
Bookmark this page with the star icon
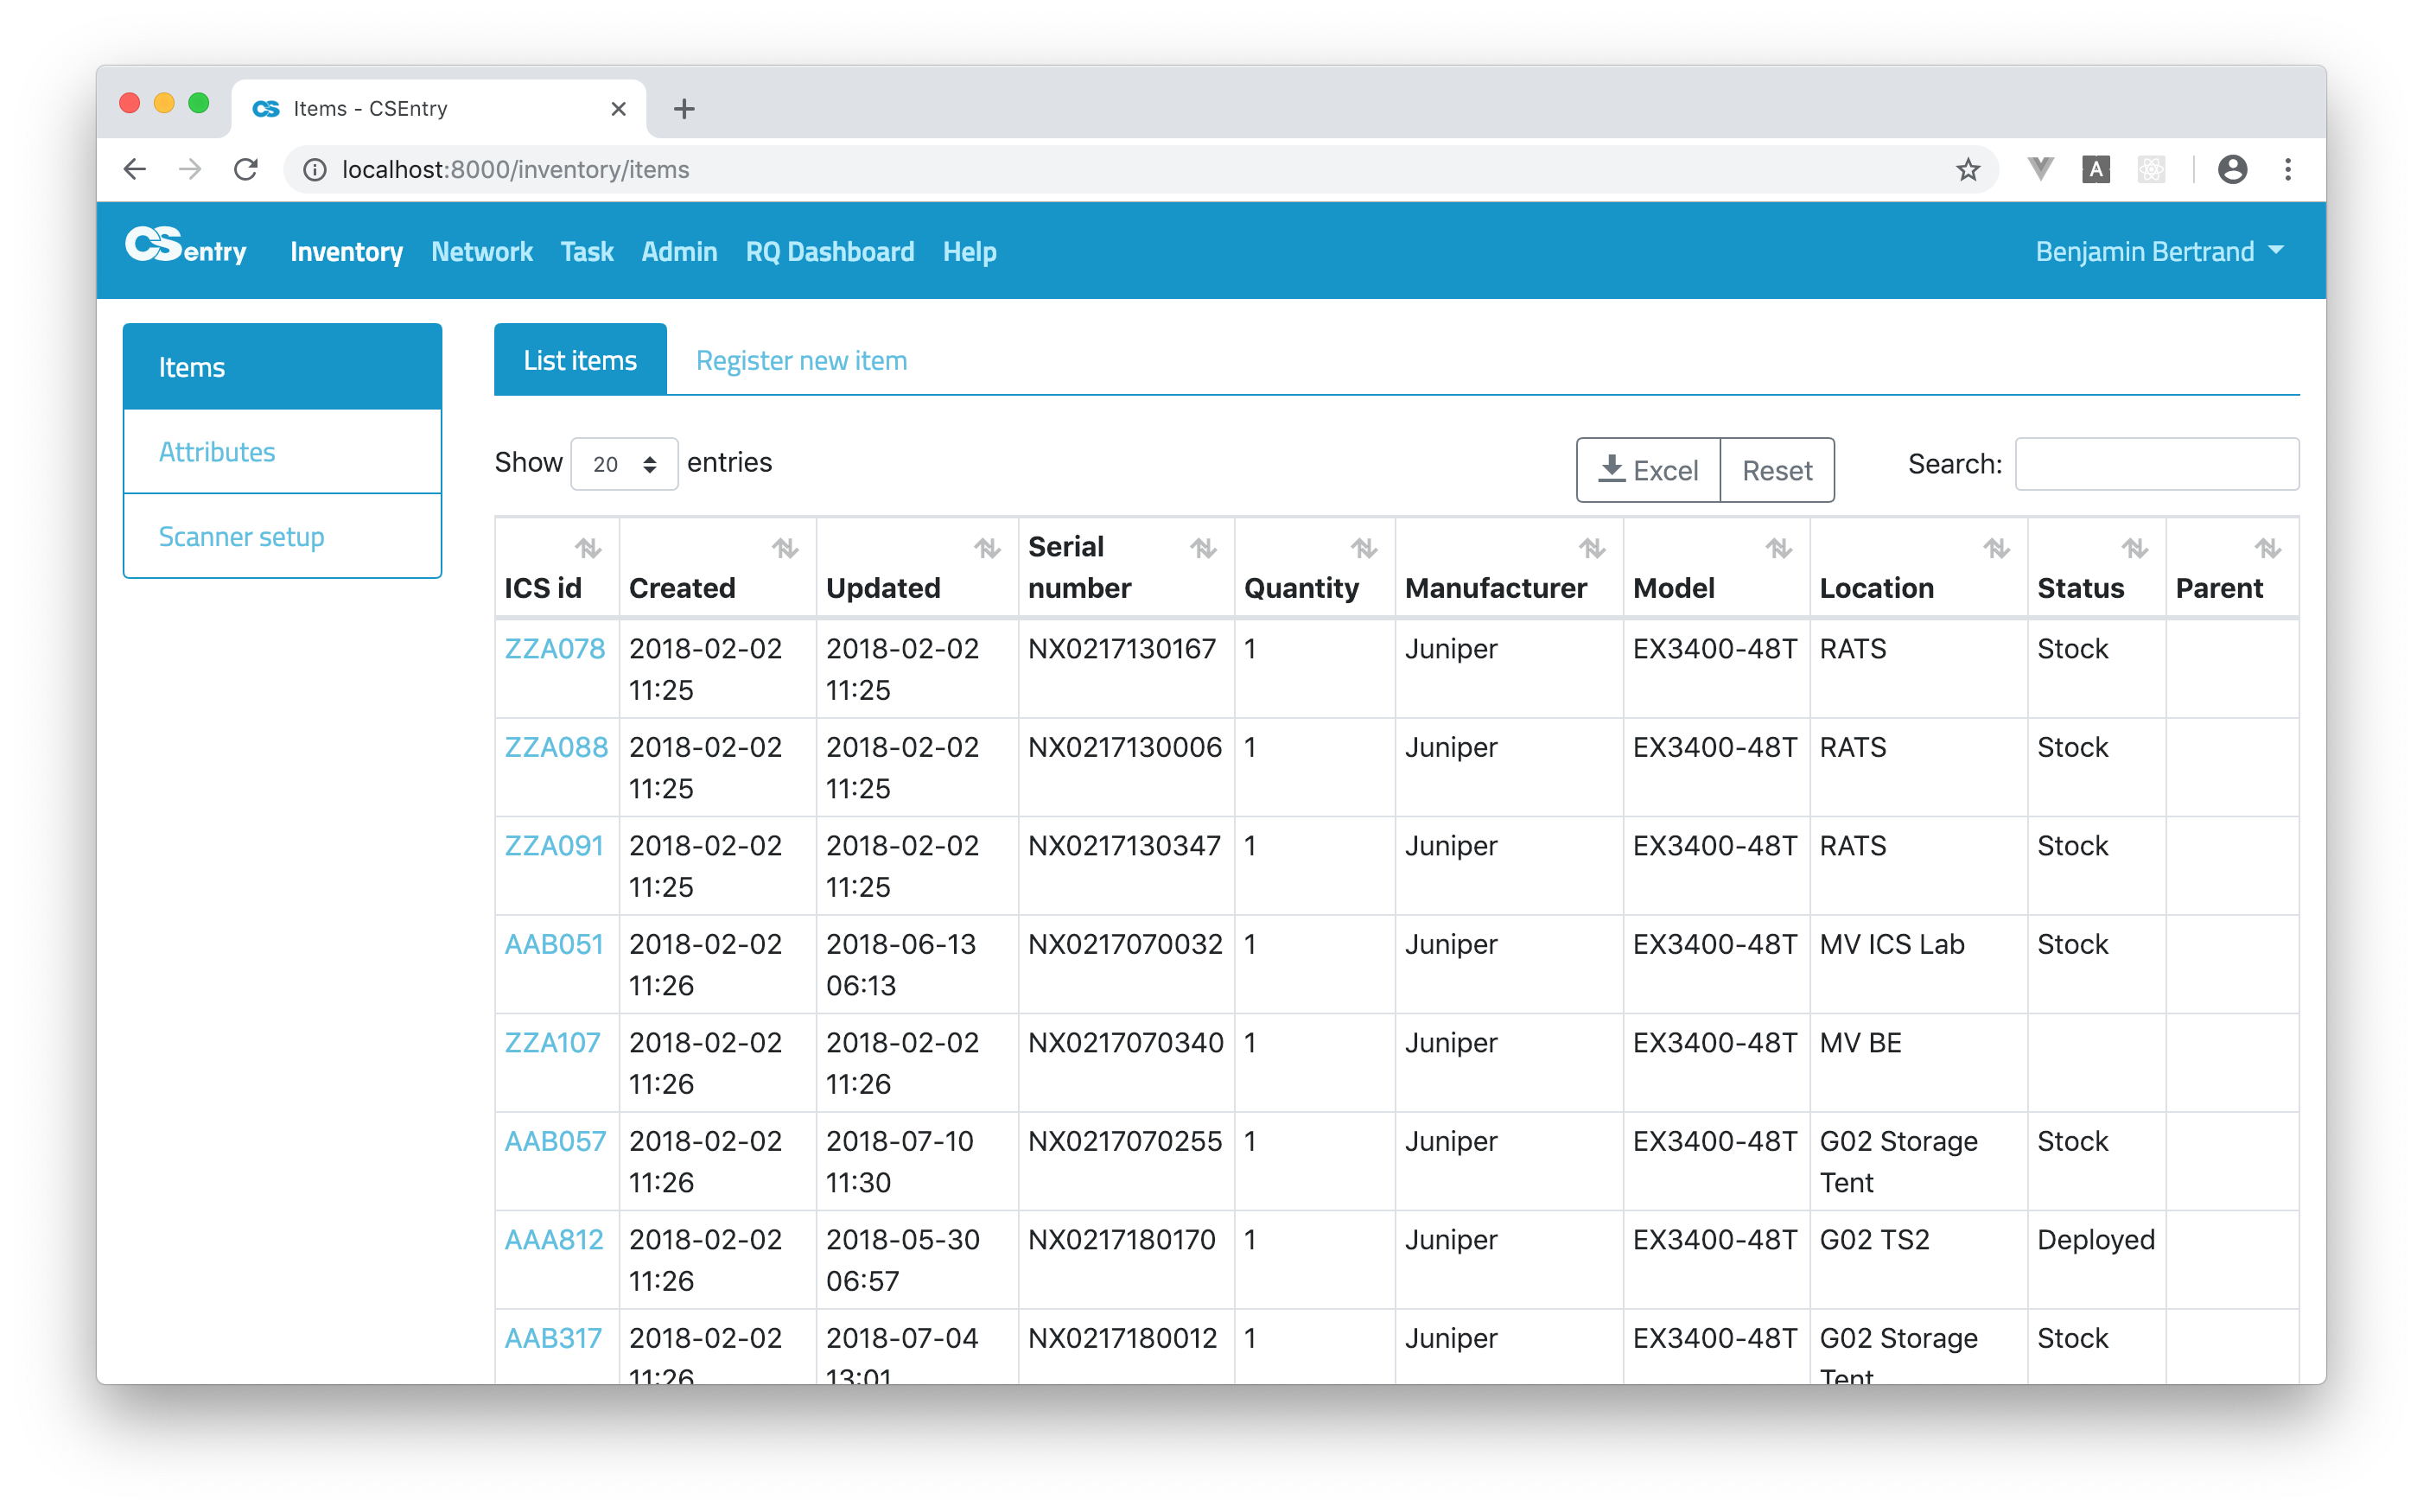click(1967, 170)
